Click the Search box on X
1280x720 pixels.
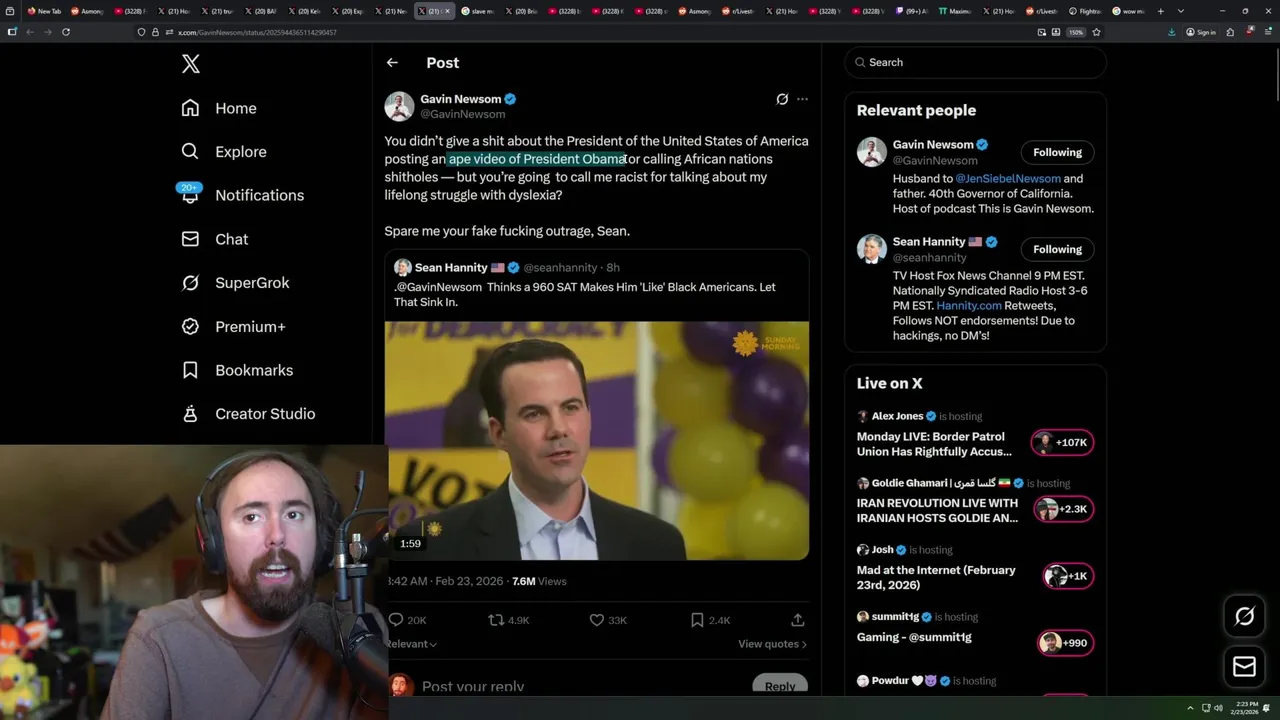click(975, 62)
